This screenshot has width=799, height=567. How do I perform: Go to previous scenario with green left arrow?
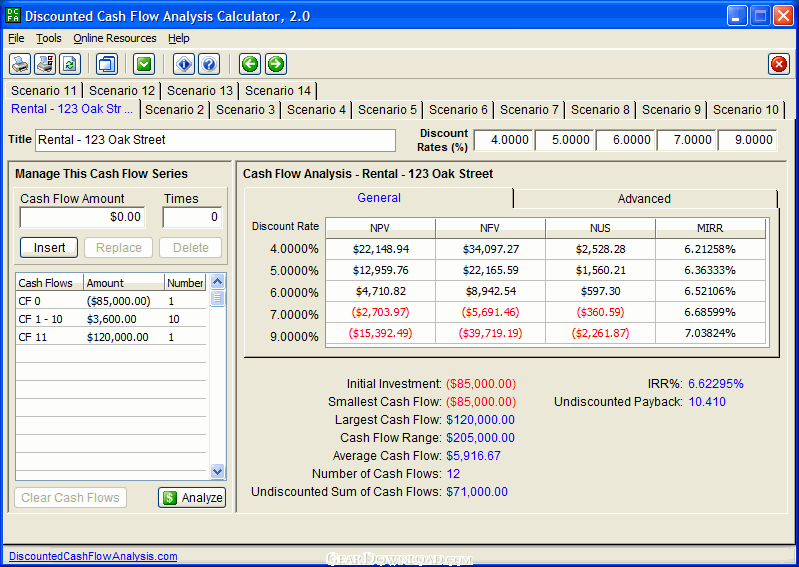(x=250, y=64)
